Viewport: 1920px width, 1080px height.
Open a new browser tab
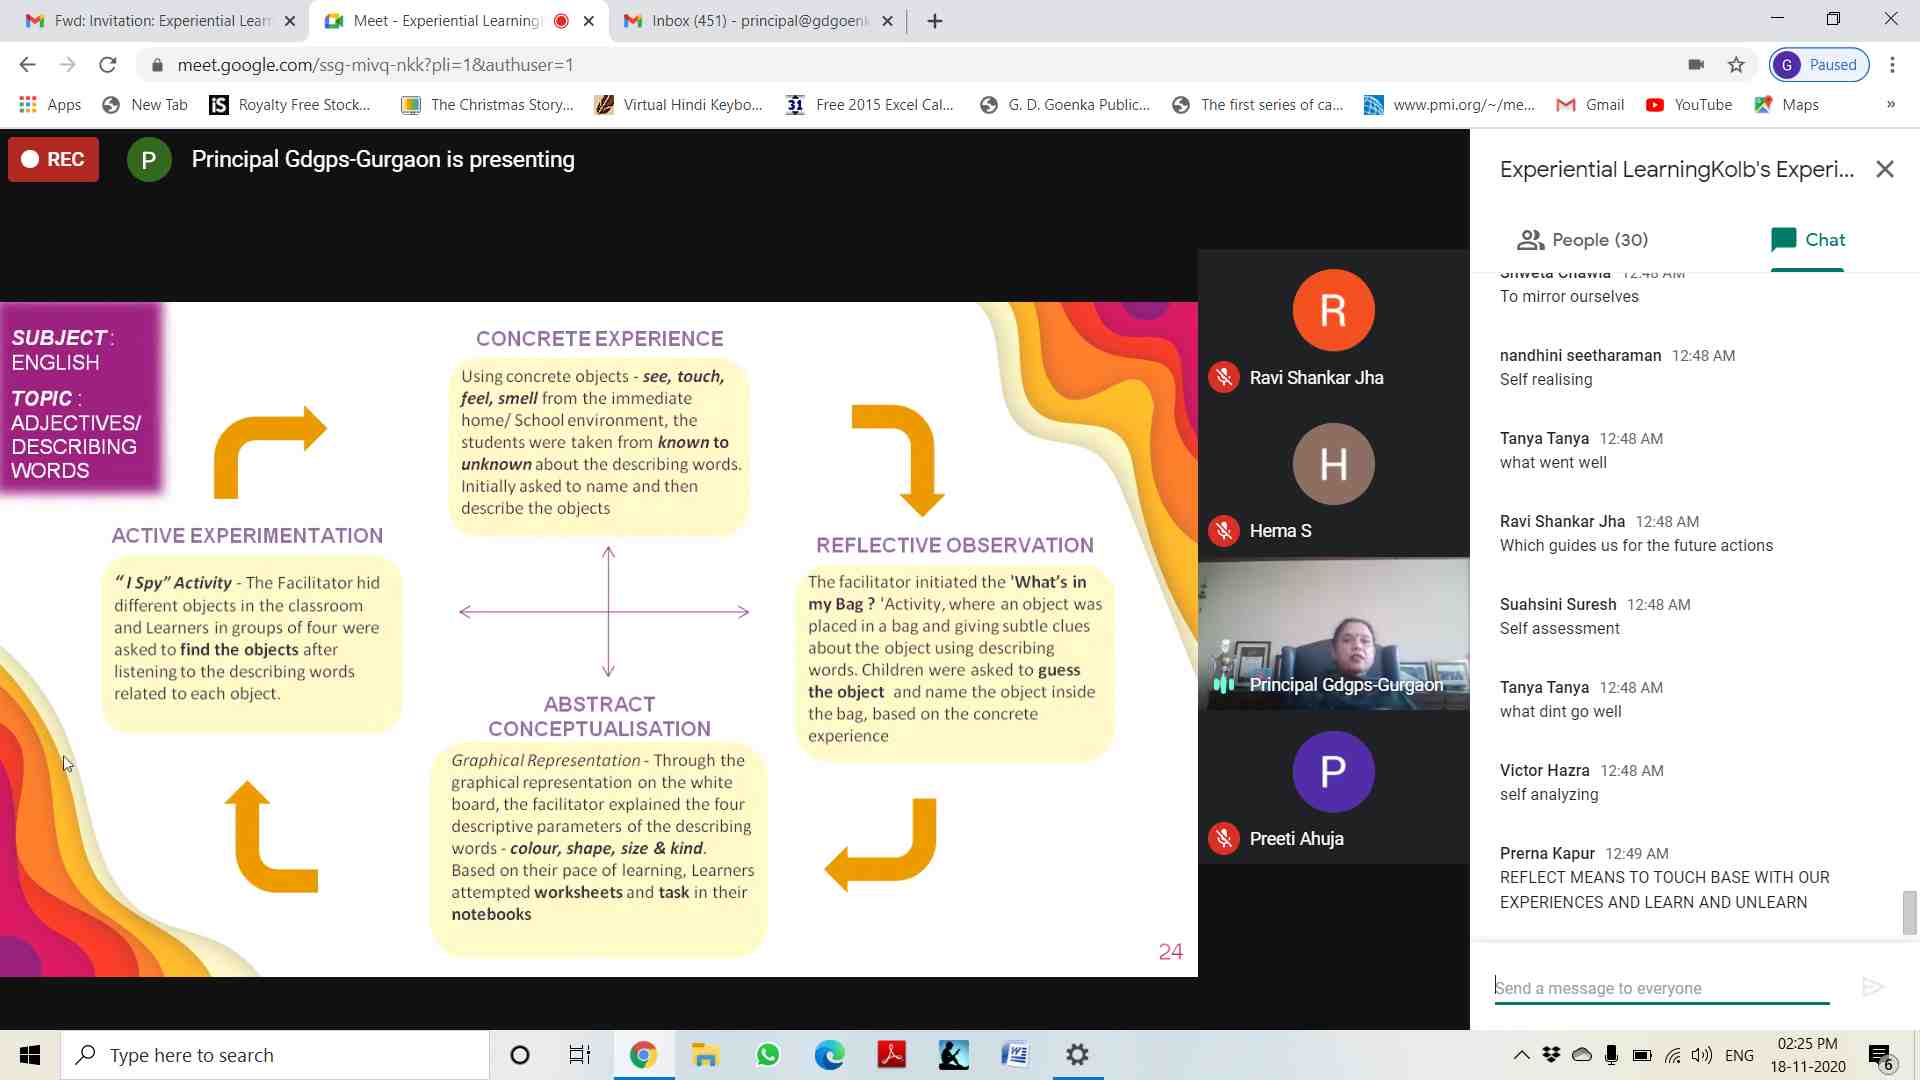click(935, 21)
